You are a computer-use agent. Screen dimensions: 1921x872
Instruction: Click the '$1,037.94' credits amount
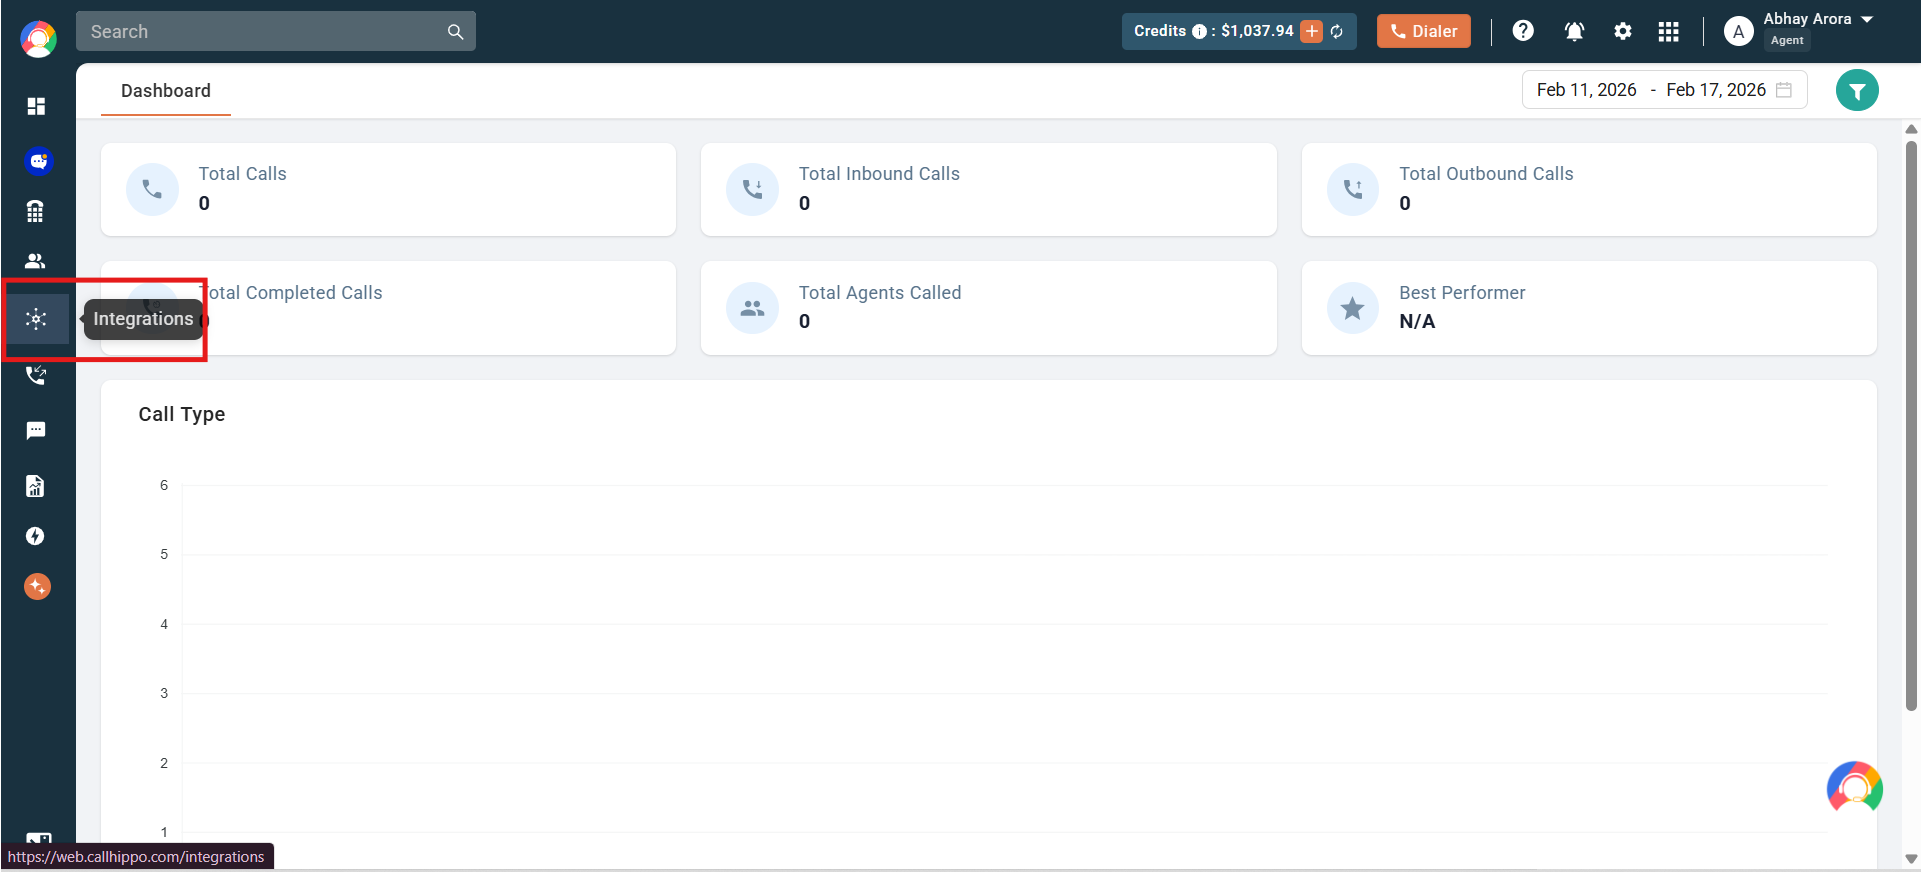click(1257, 31)
